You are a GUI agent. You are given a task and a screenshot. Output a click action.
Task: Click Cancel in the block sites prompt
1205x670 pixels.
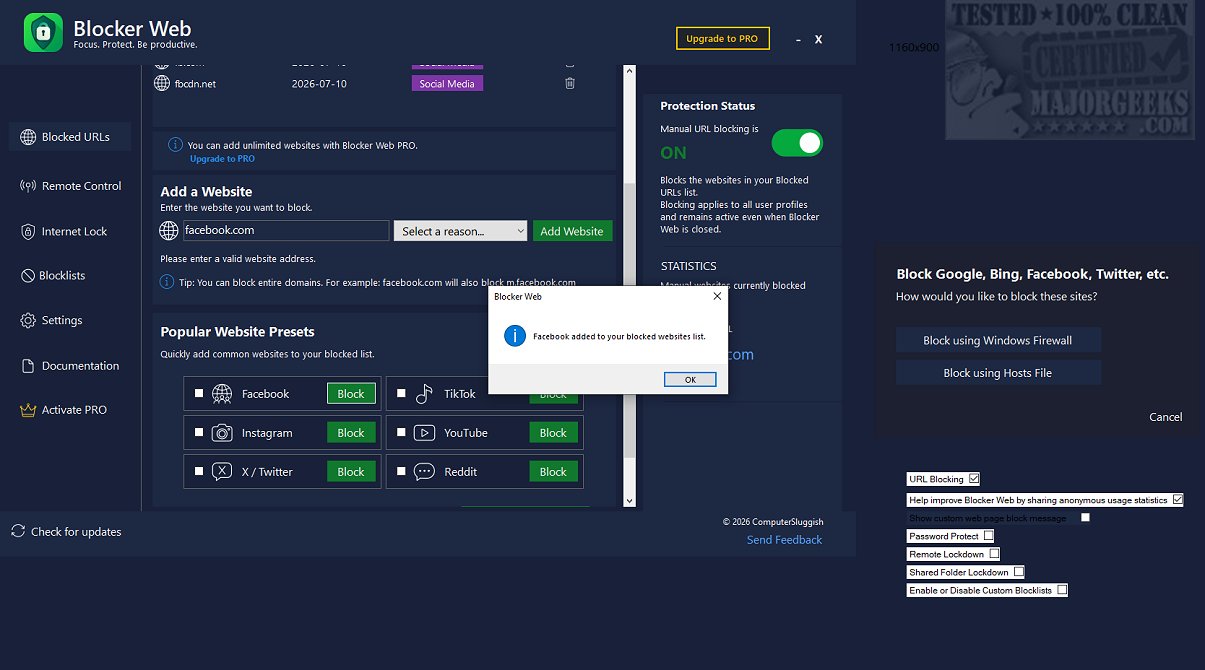pyautogui.click(x=1166, y=417)
